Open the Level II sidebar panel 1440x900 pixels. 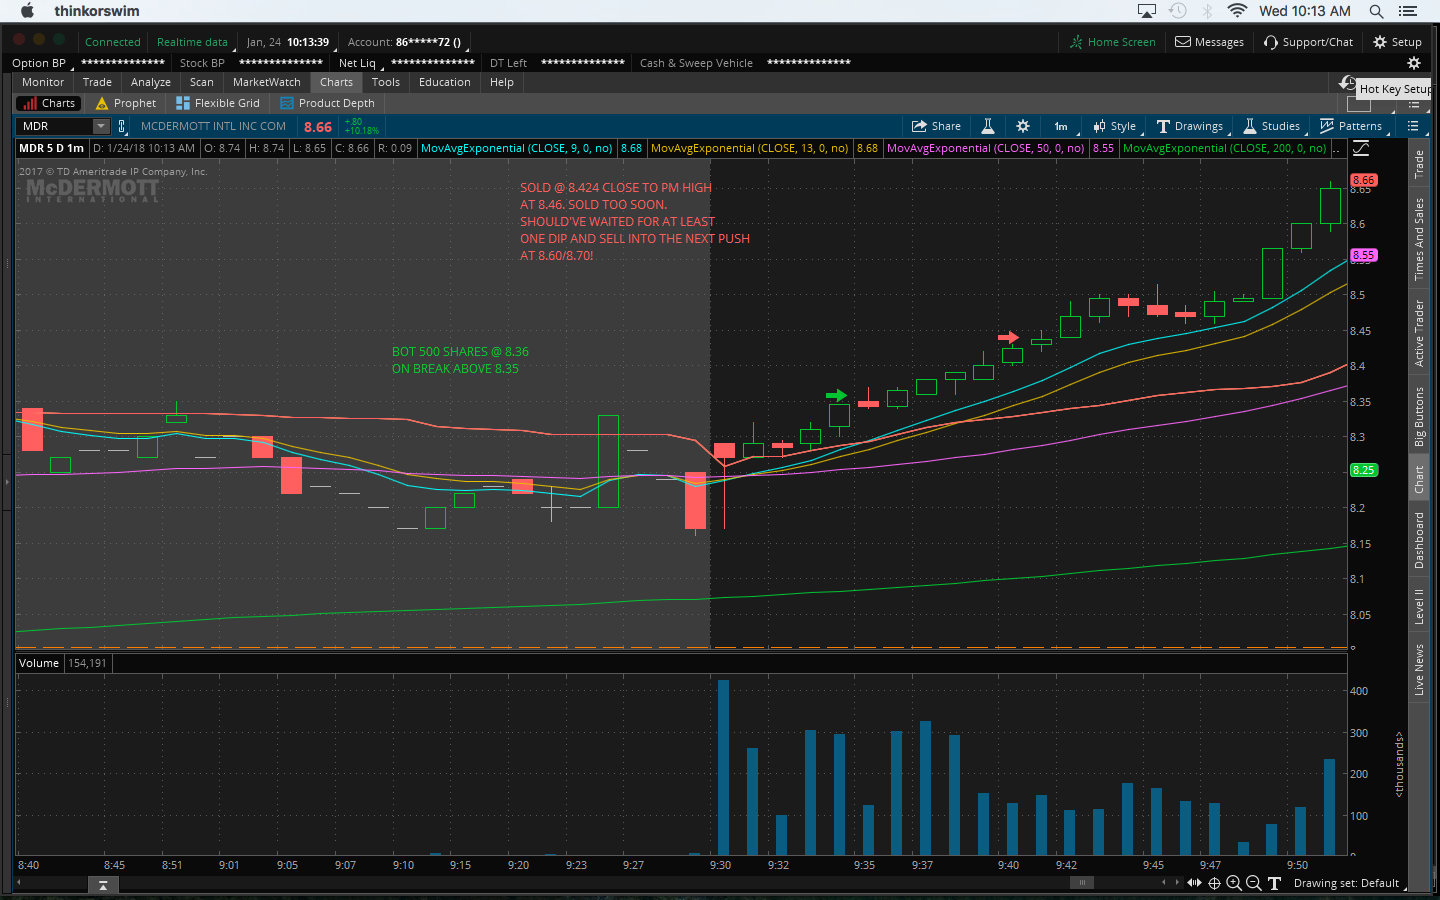[1418, 606]
